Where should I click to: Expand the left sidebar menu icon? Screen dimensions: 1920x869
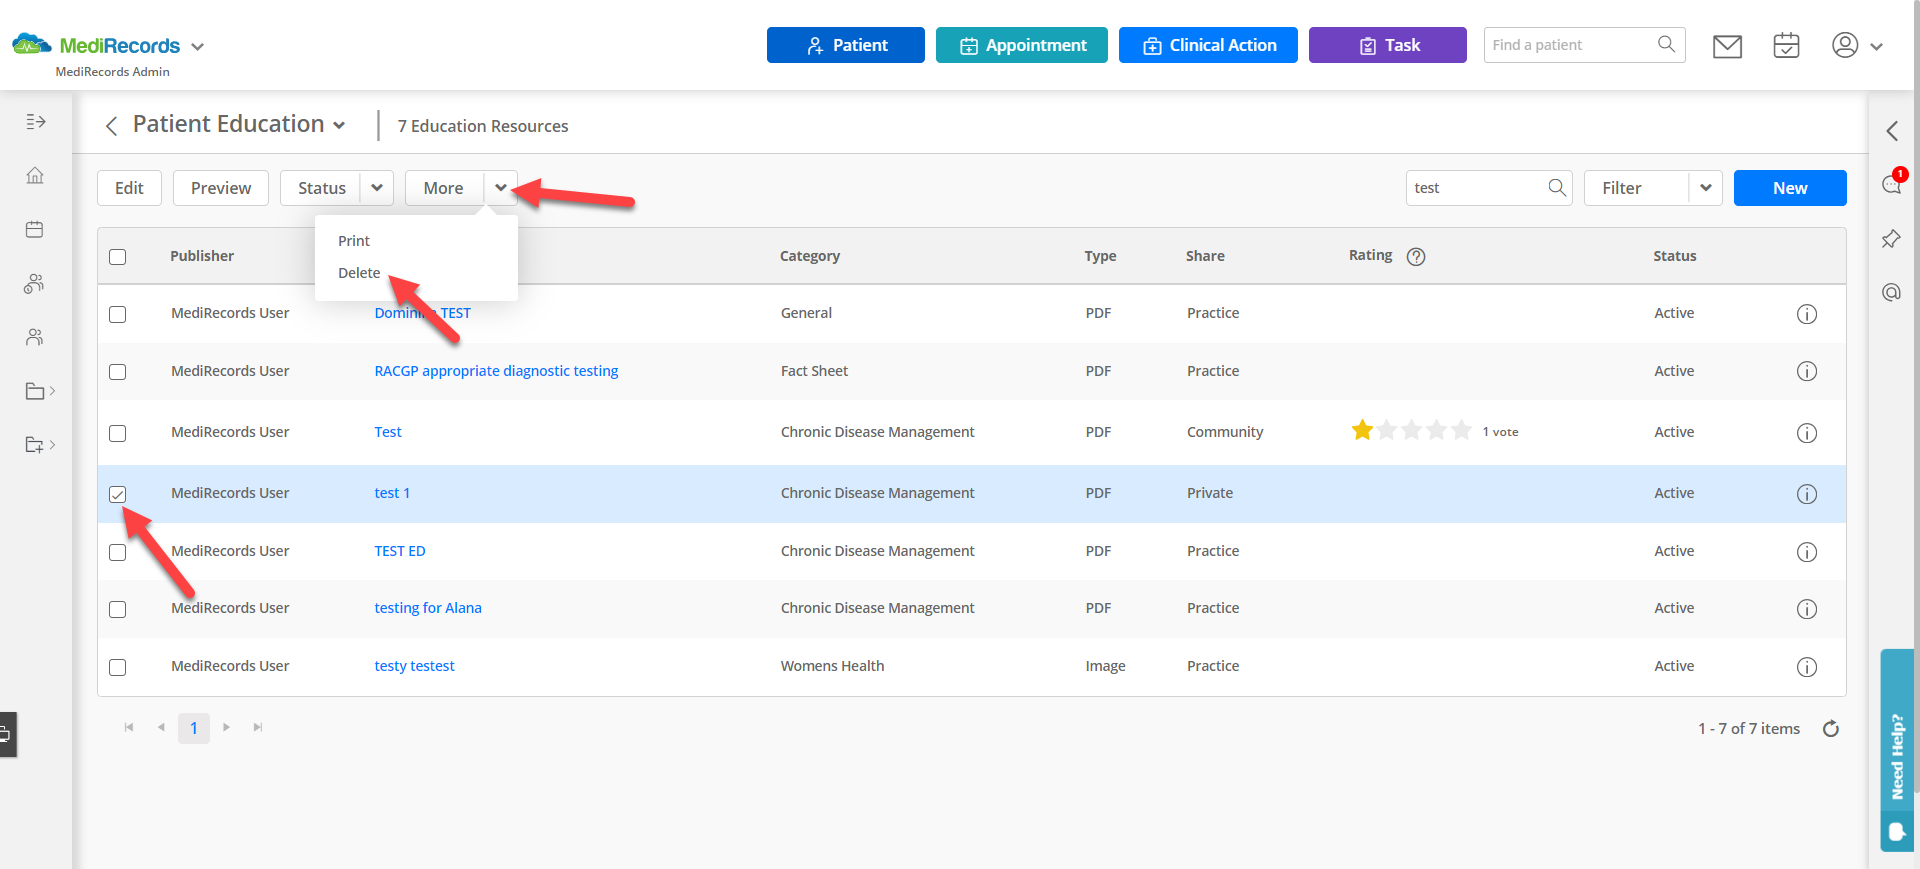pyautogui.click(x=36, y=122)
